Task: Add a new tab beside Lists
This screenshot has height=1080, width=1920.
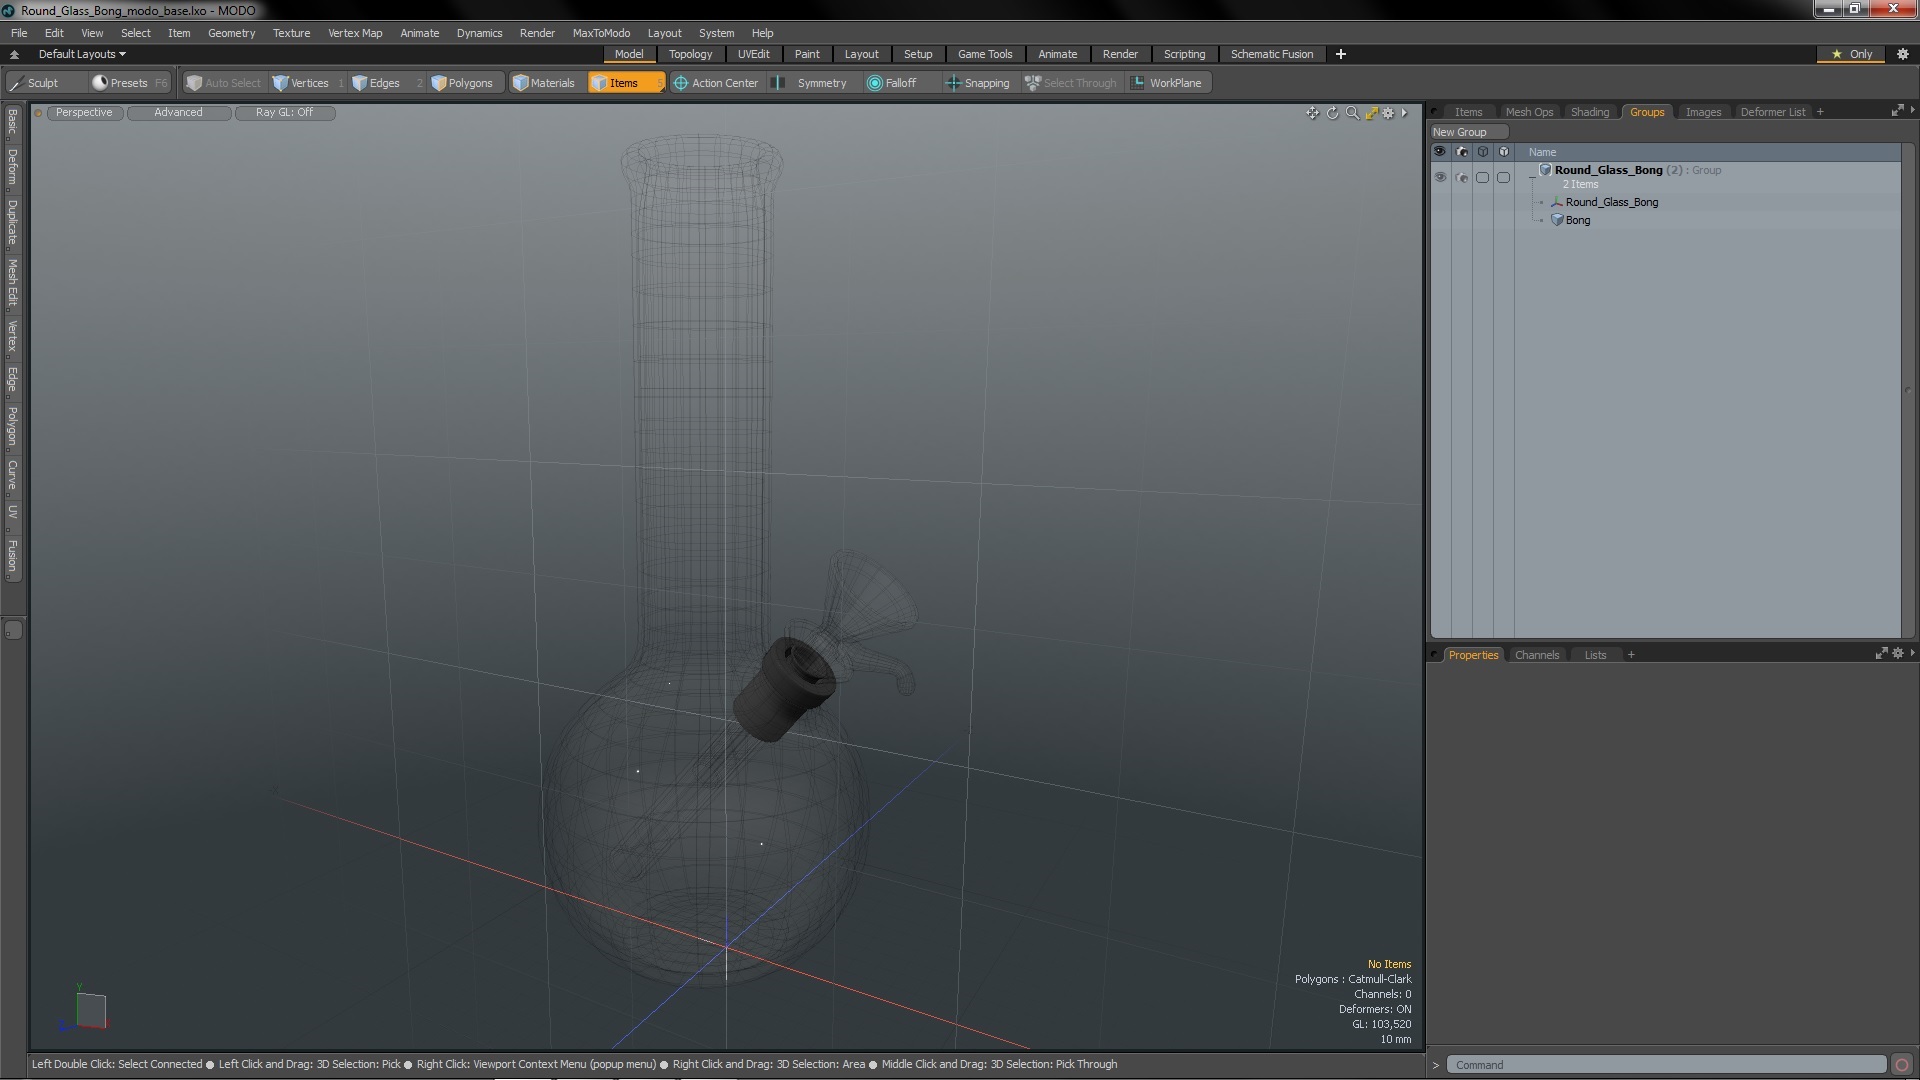Action: [x=1631, y=655]
